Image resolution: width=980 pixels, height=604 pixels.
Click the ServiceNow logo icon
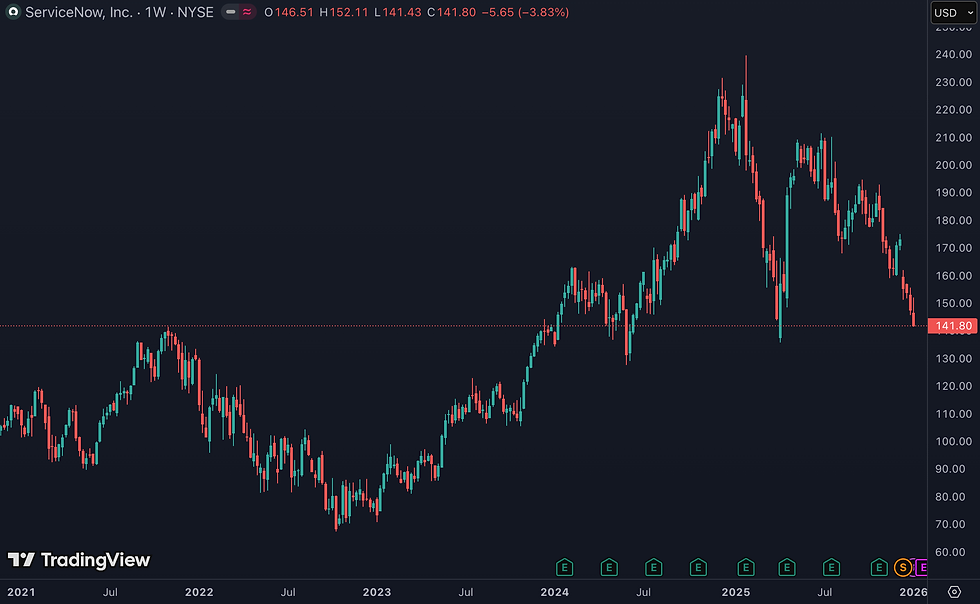coord(12,12)
